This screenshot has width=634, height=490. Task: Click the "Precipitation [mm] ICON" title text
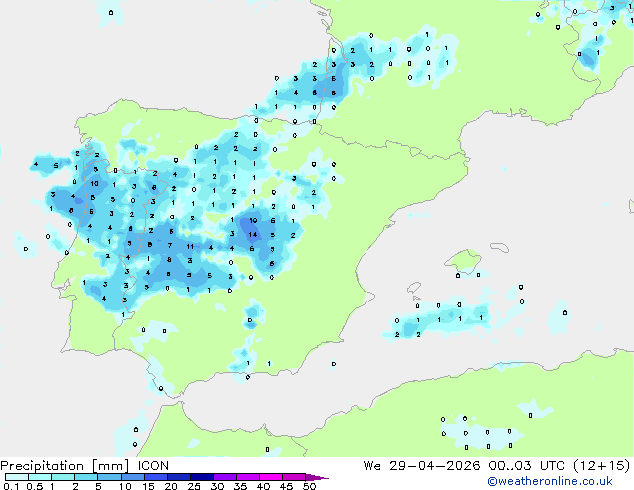[x=85, y=466]
